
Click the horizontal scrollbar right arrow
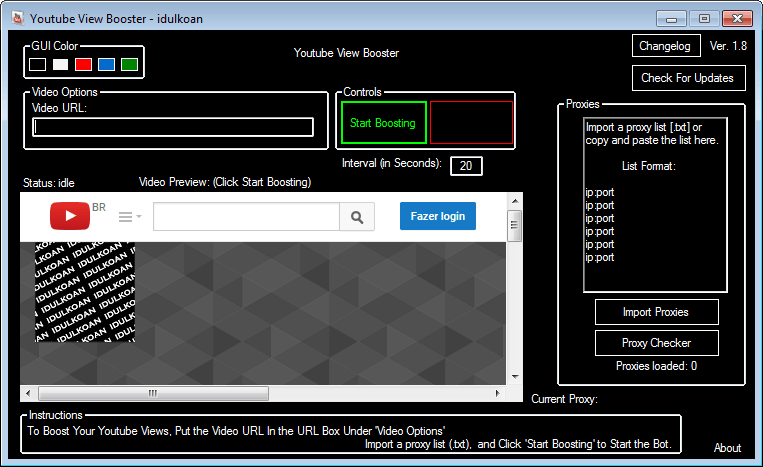pyautogui.click(x=497, y=393)
